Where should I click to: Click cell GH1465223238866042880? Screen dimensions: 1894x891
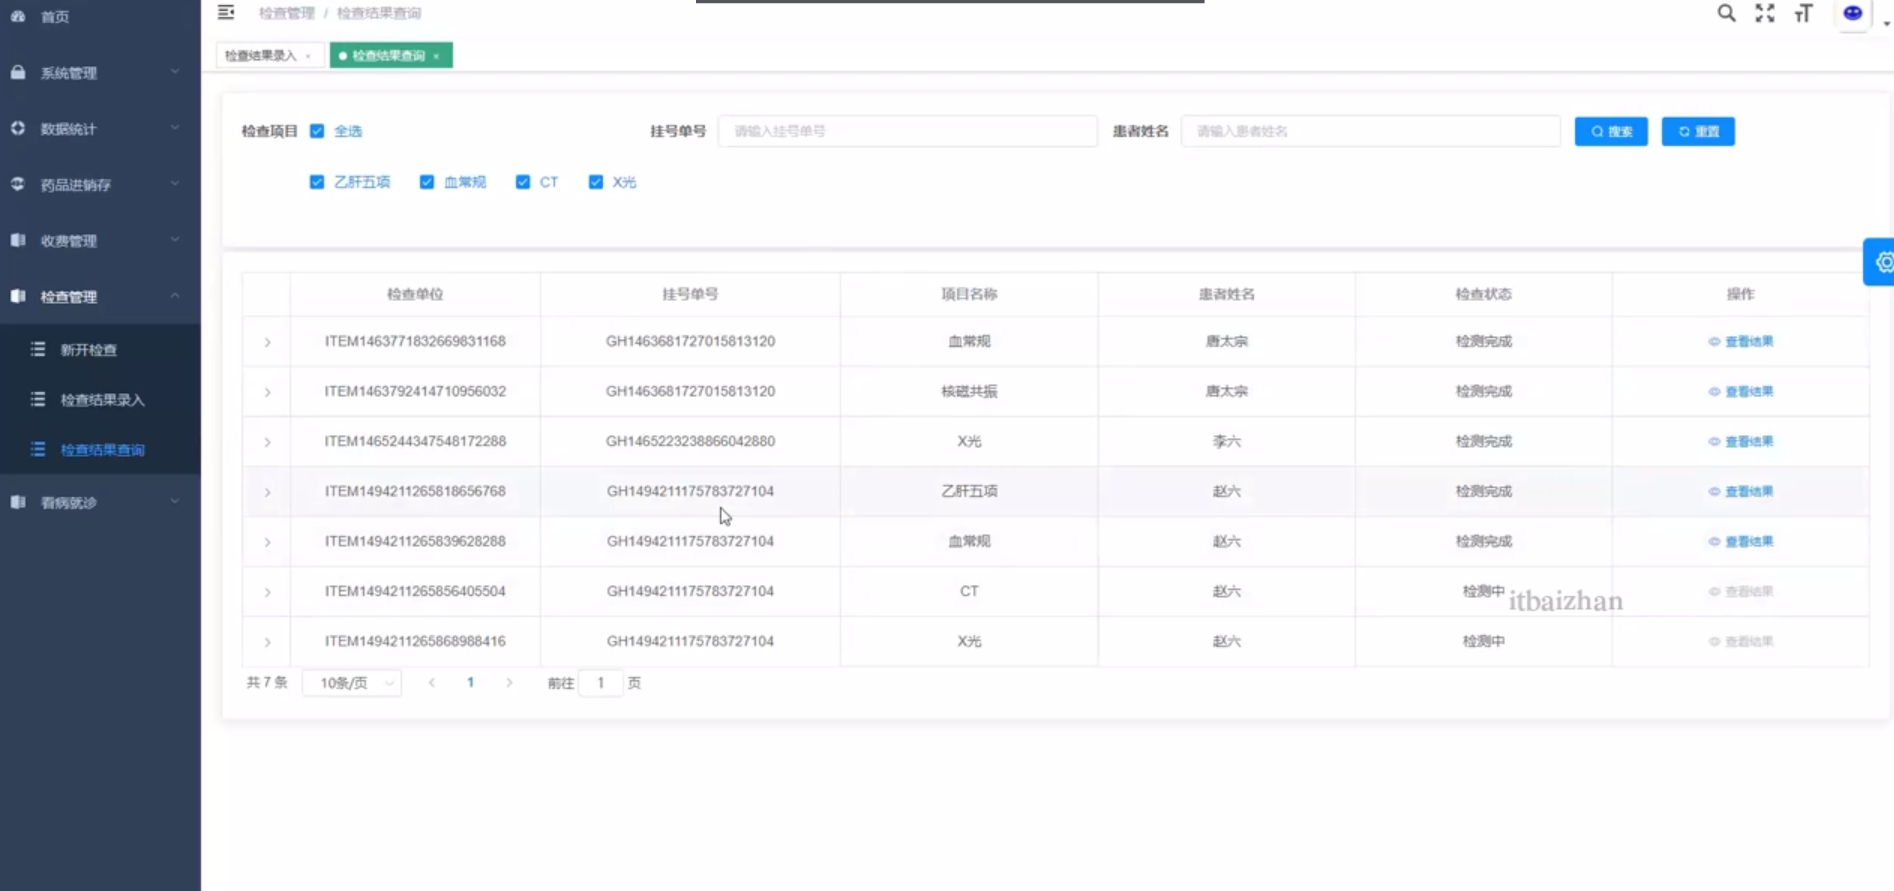[690, 441]
